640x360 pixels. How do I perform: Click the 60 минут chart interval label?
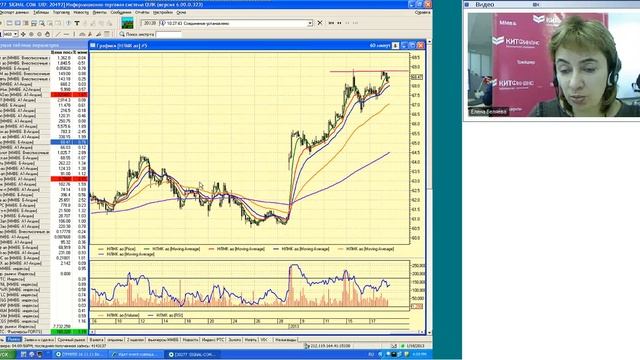pyautogui.click(x=380, y=46)
